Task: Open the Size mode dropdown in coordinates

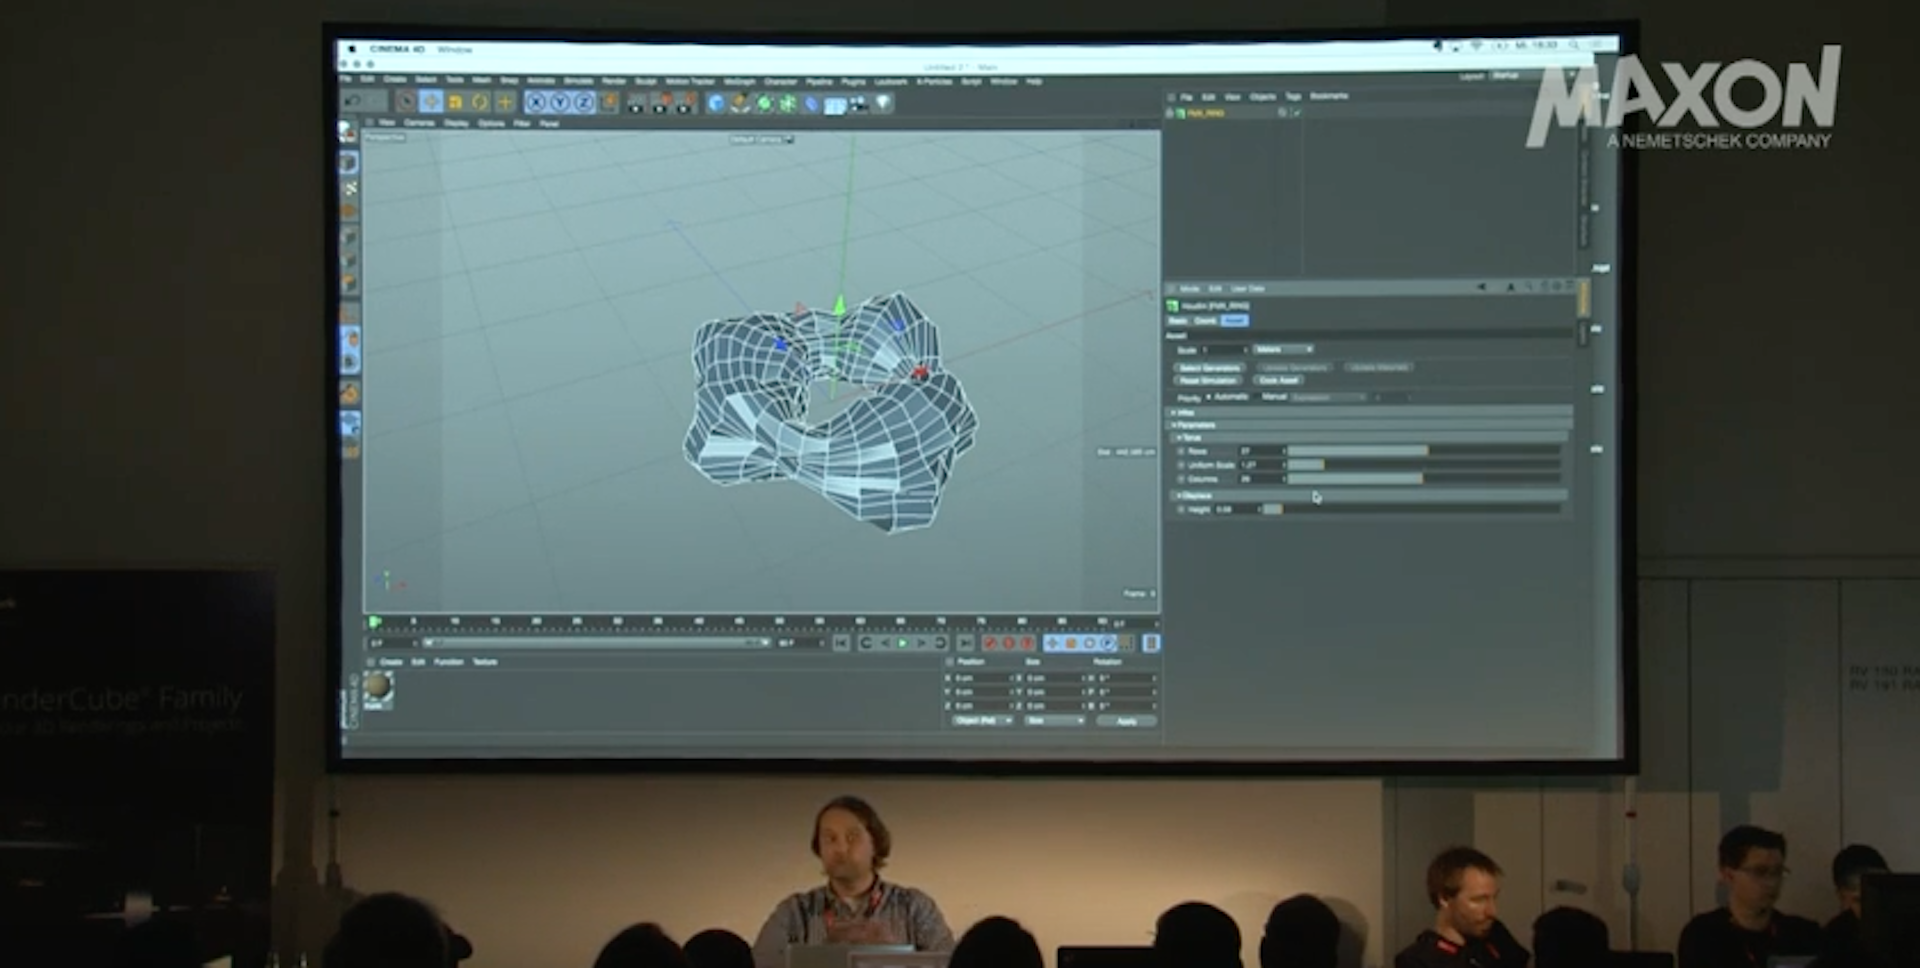Action: (x=1052, y=720)
